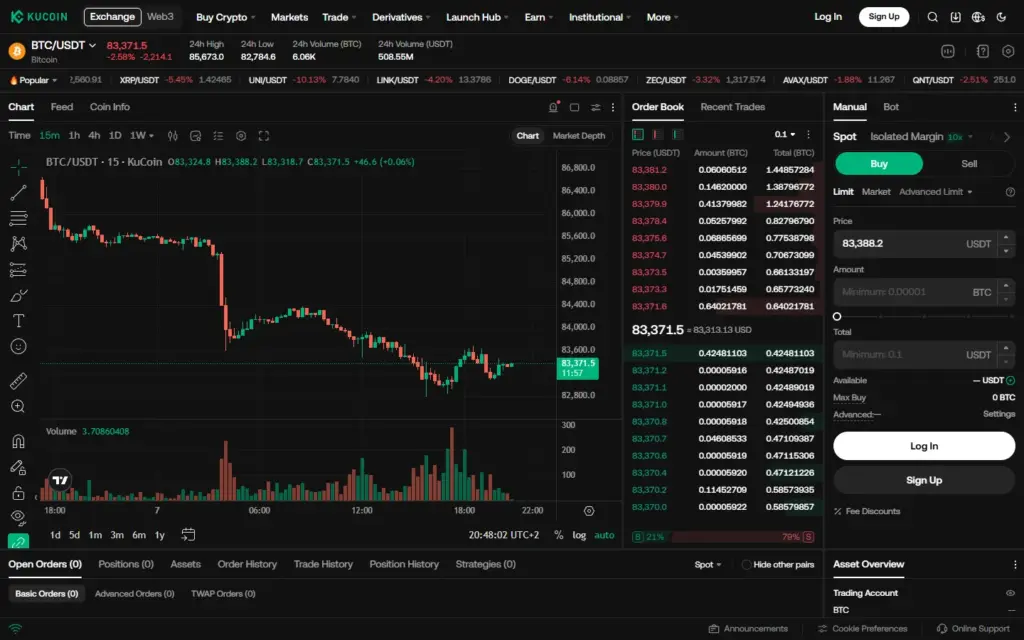Select the 15m timeframe
This screenshot has height=640, width=1024.
pyautogui.click(x=50, y=135)
